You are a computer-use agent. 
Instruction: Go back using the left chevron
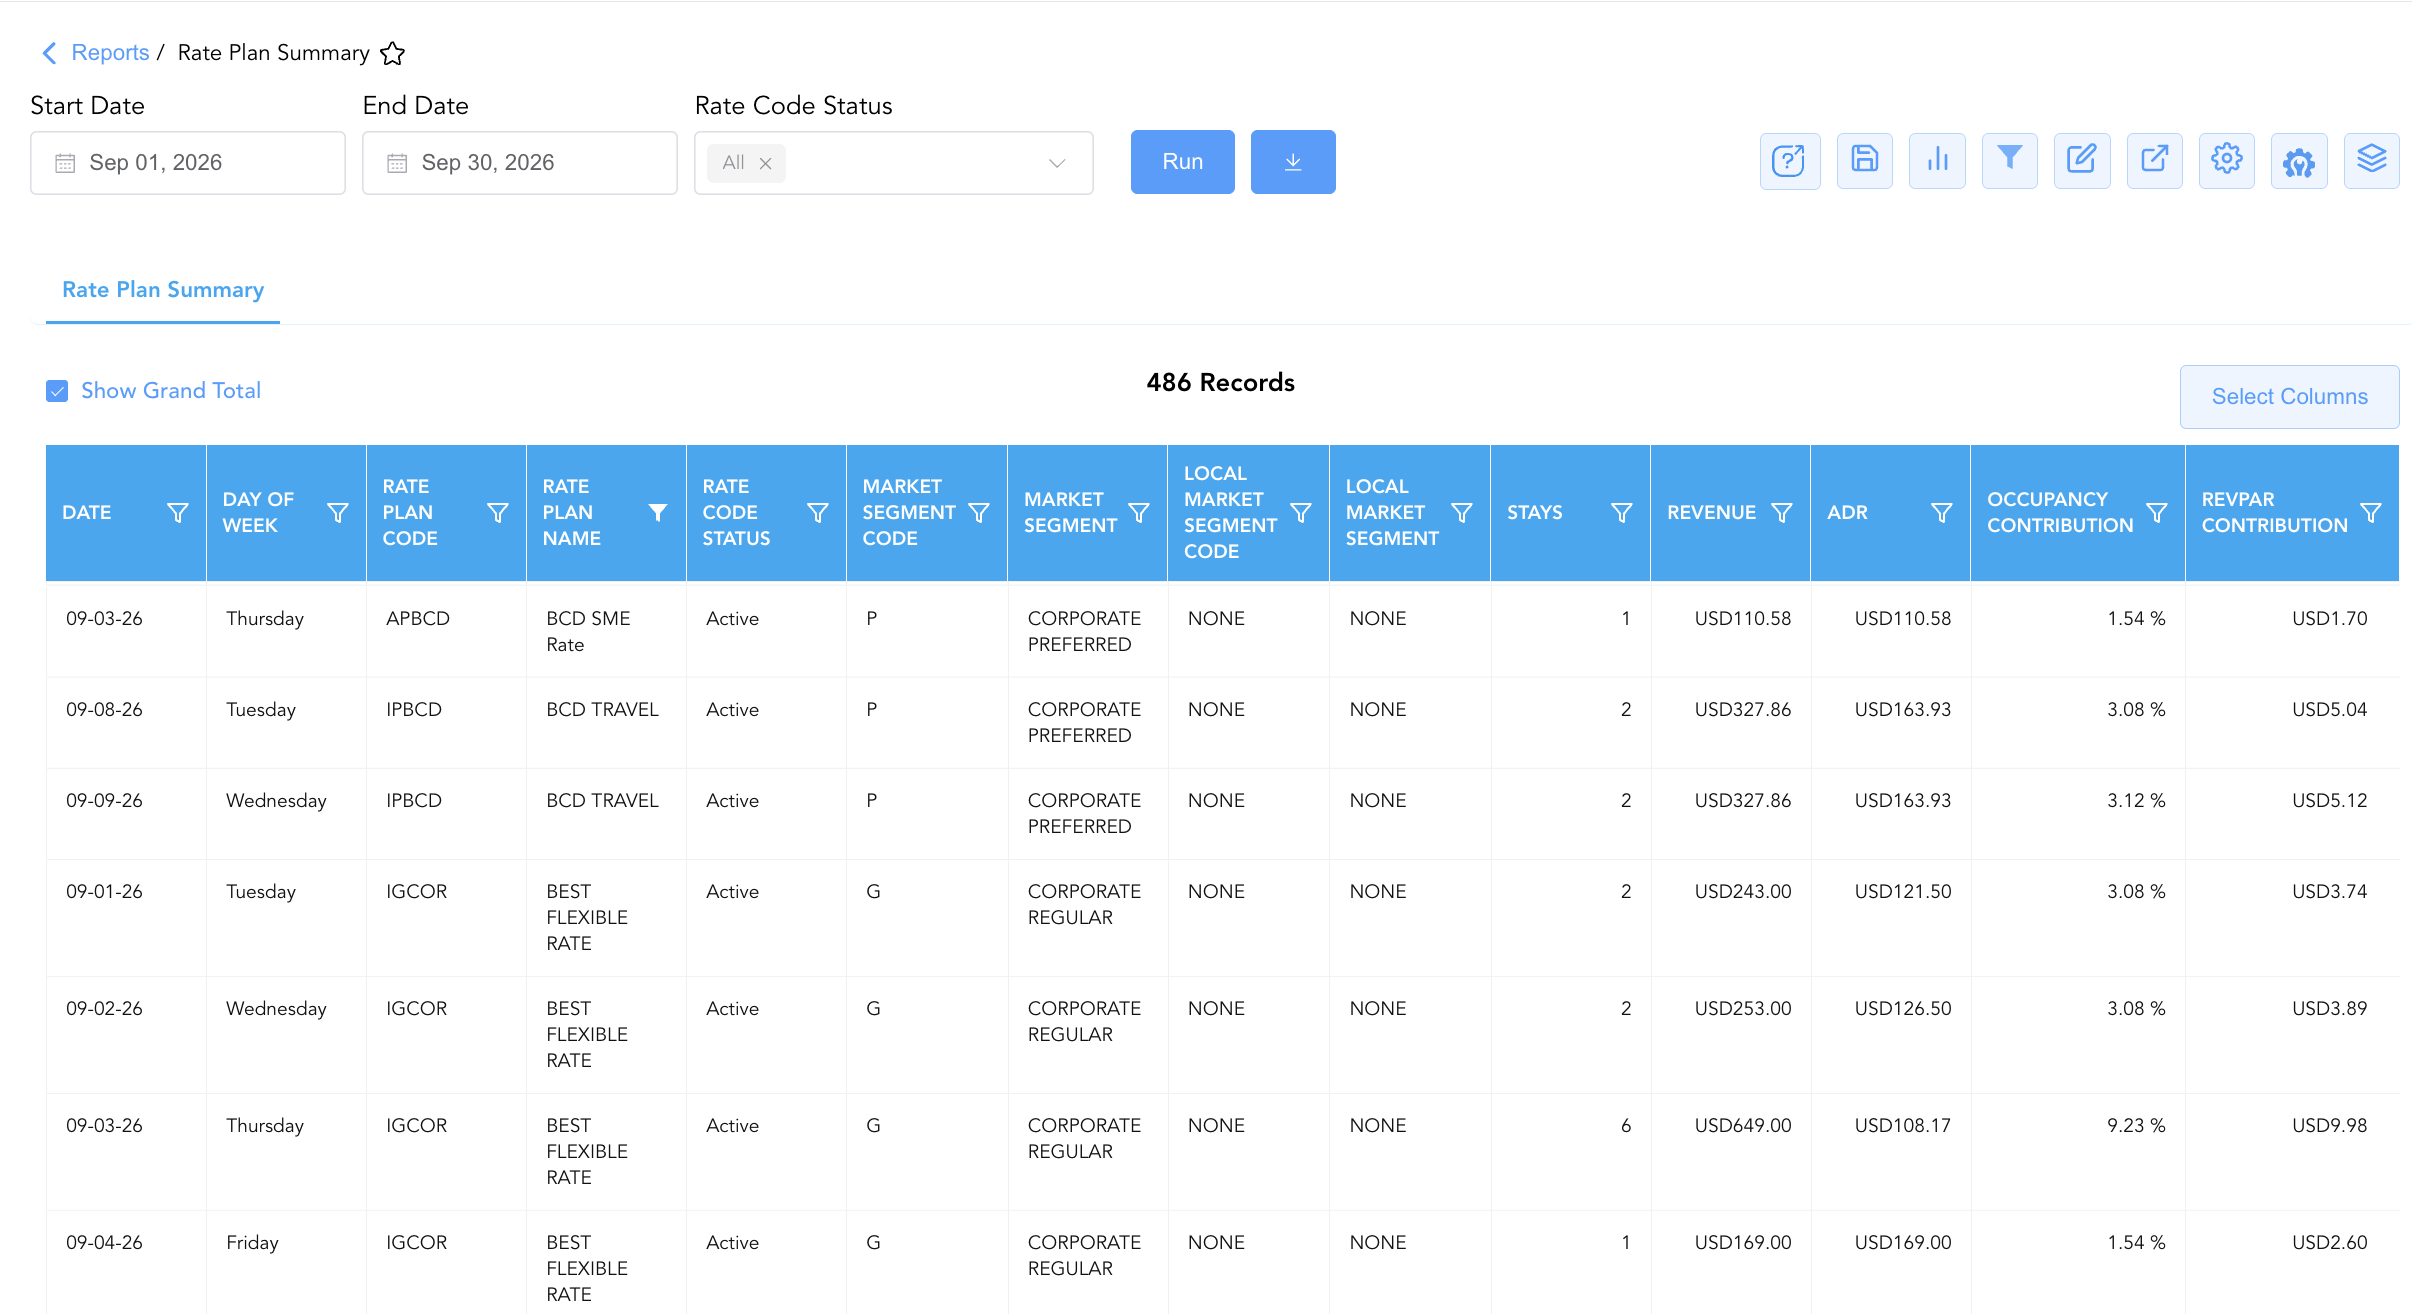tap(49, 53)
